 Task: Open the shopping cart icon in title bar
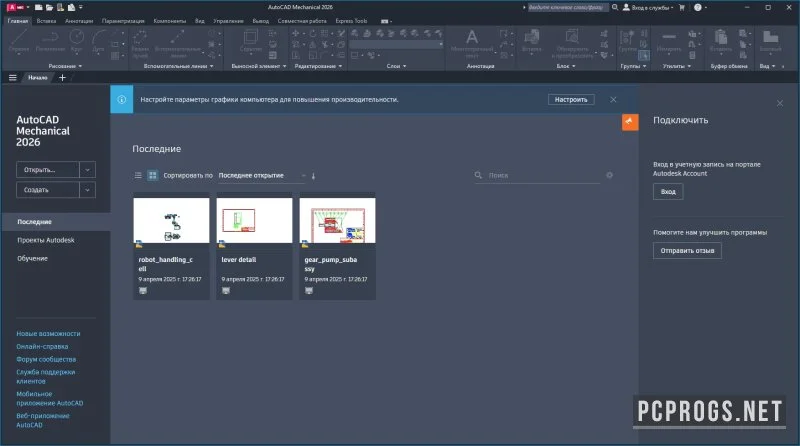[682, 7]
